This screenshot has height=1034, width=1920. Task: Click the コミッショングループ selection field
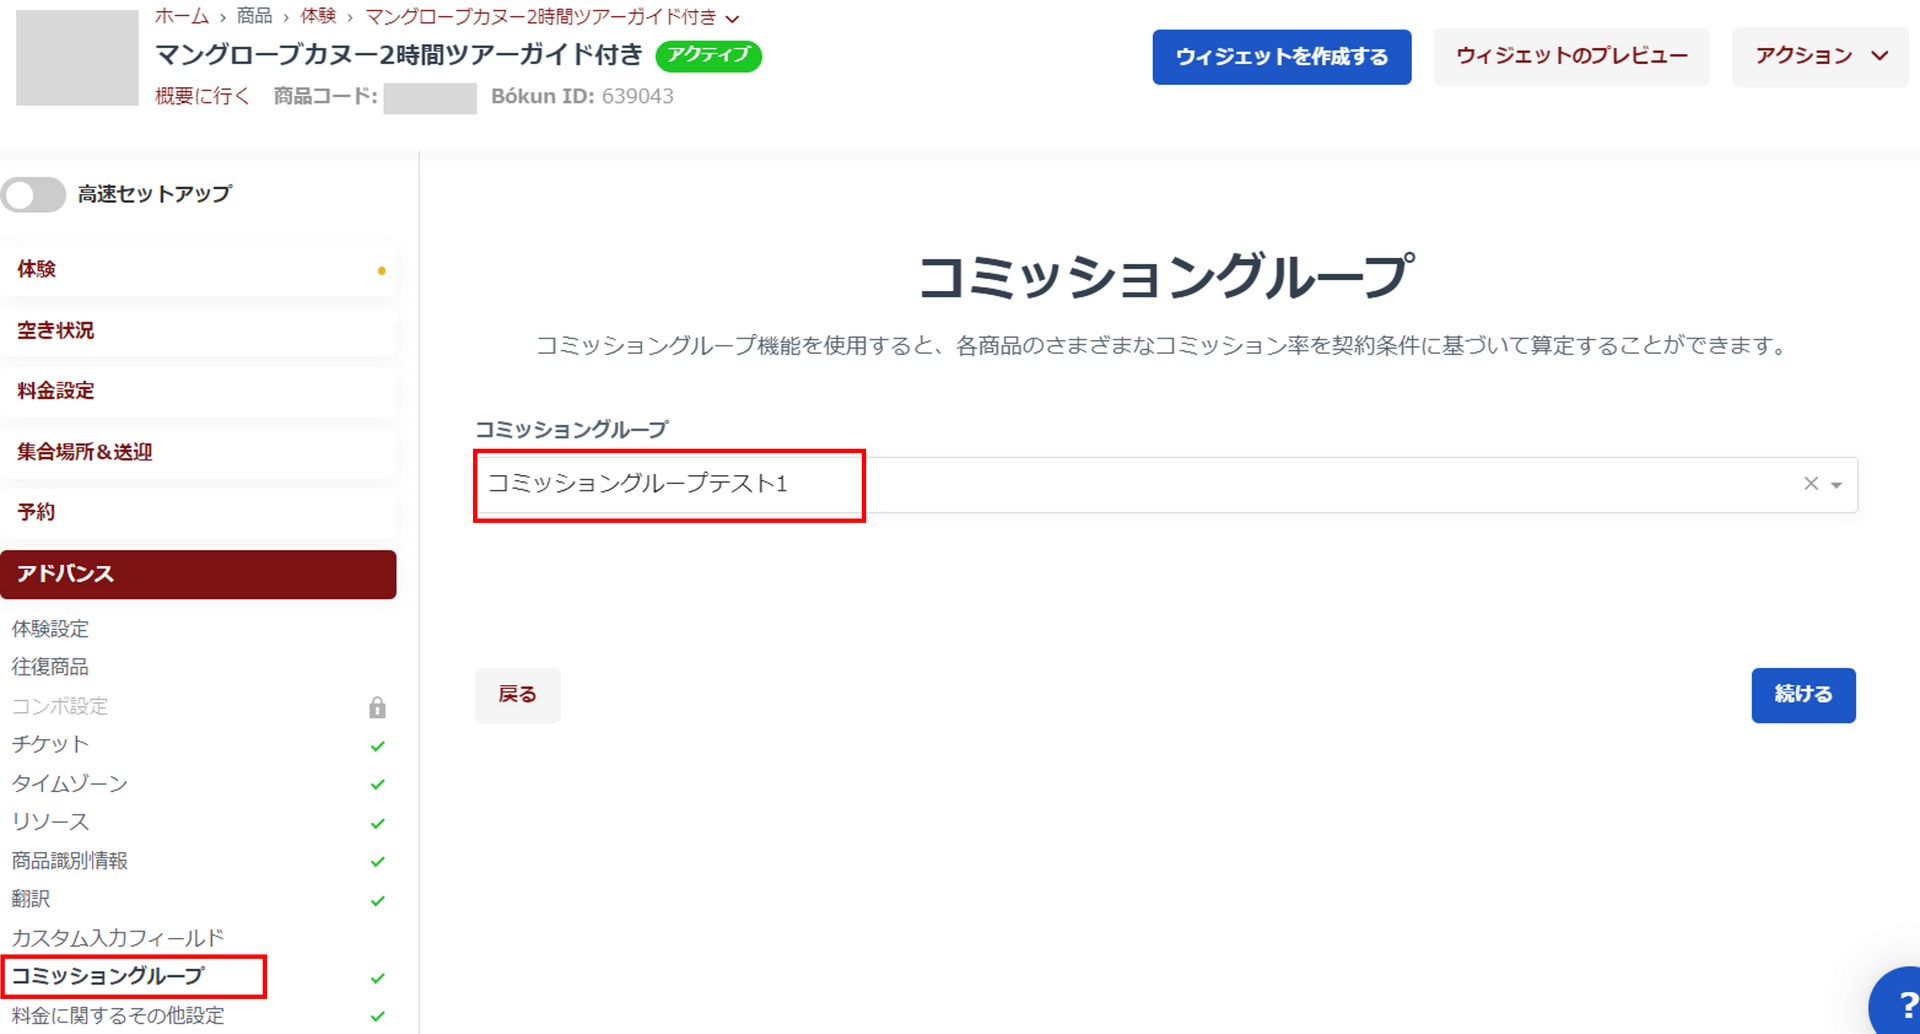click(1130, 485)
